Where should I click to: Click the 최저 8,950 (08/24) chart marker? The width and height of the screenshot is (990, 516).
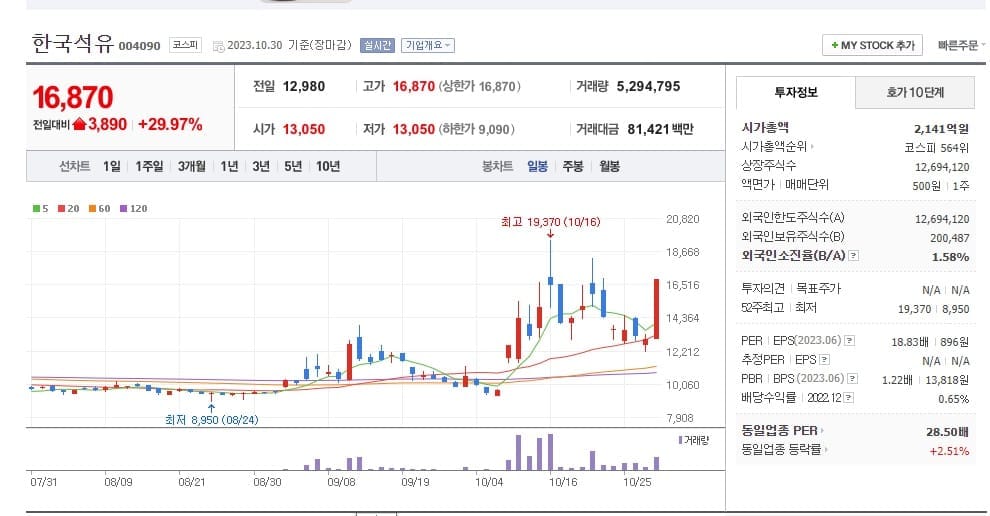pos(212,419)
